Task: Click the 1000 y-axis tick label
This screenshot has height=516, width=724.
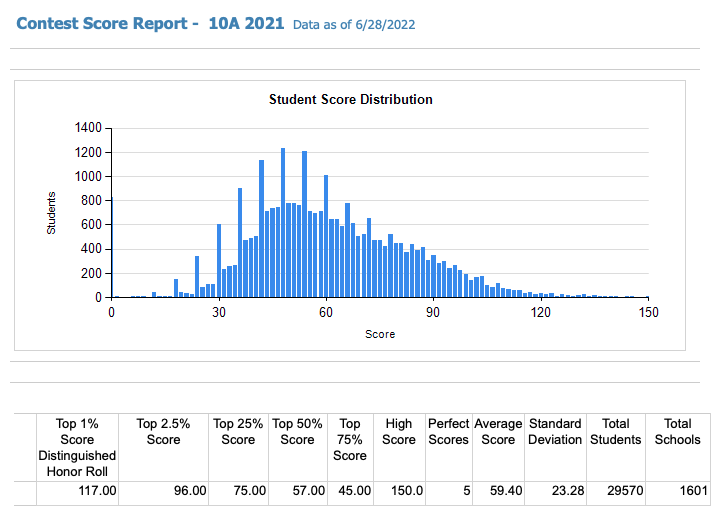Action: coord(88,176)
